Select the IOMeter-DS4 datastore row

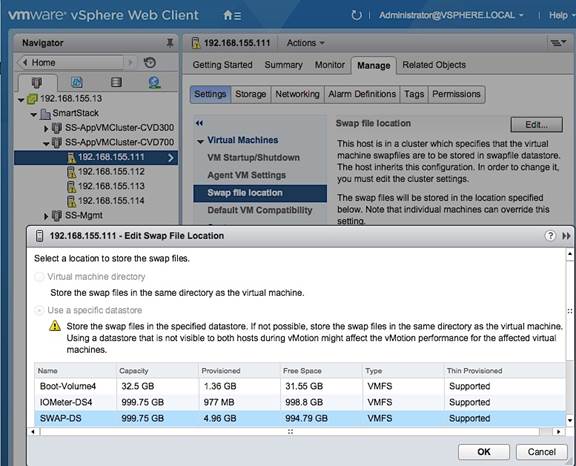point(299,402)
